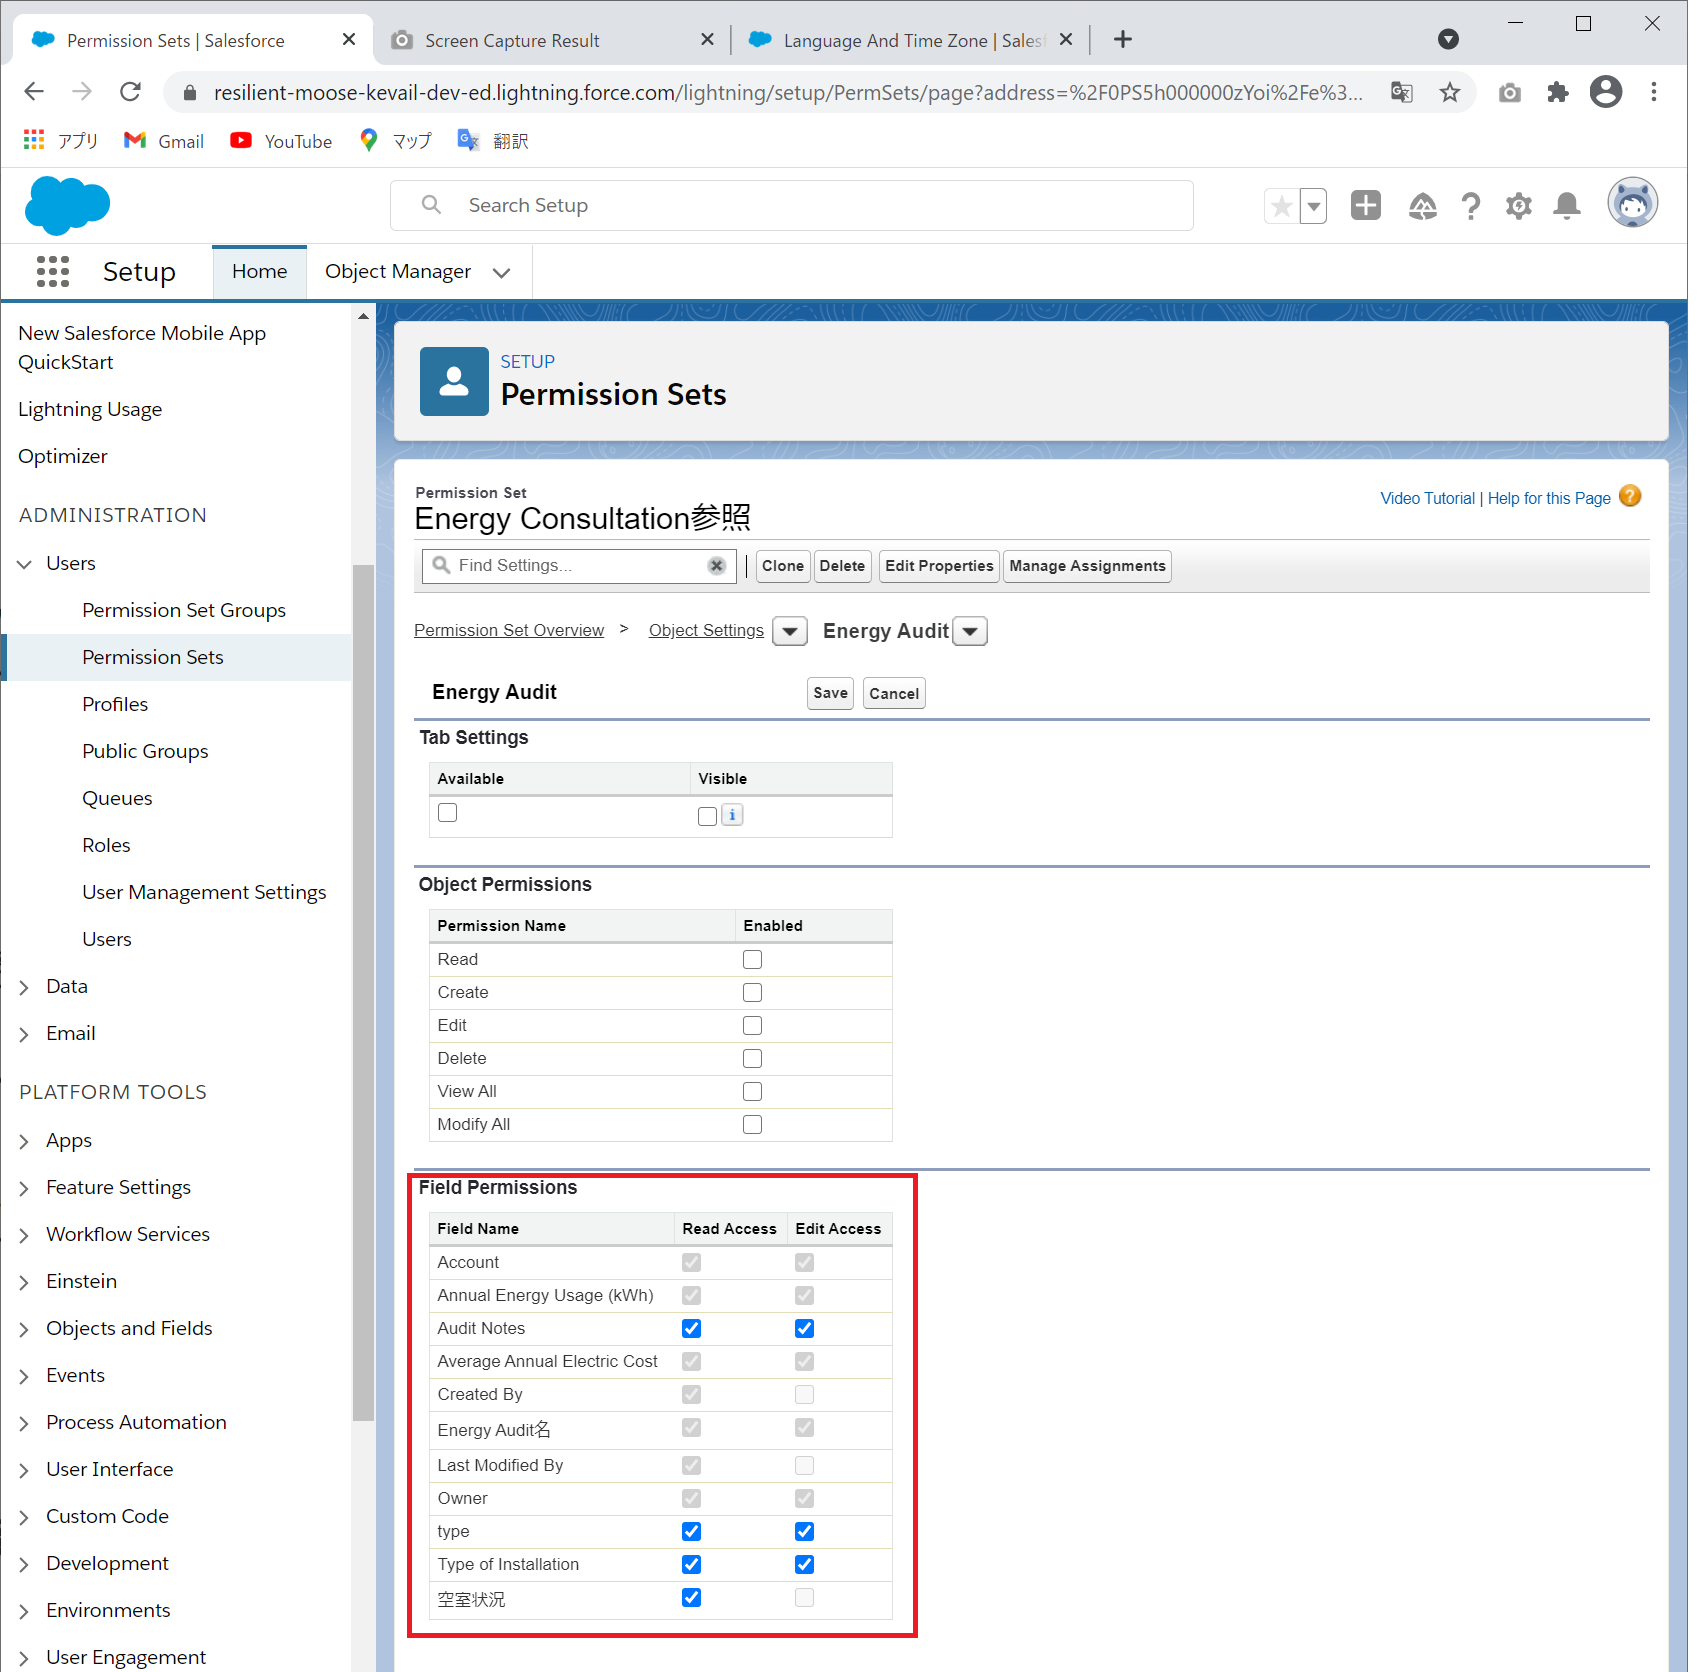Enable the Edit object permission
This screenshot has height=1672, width=1698.
[753, 1026]
